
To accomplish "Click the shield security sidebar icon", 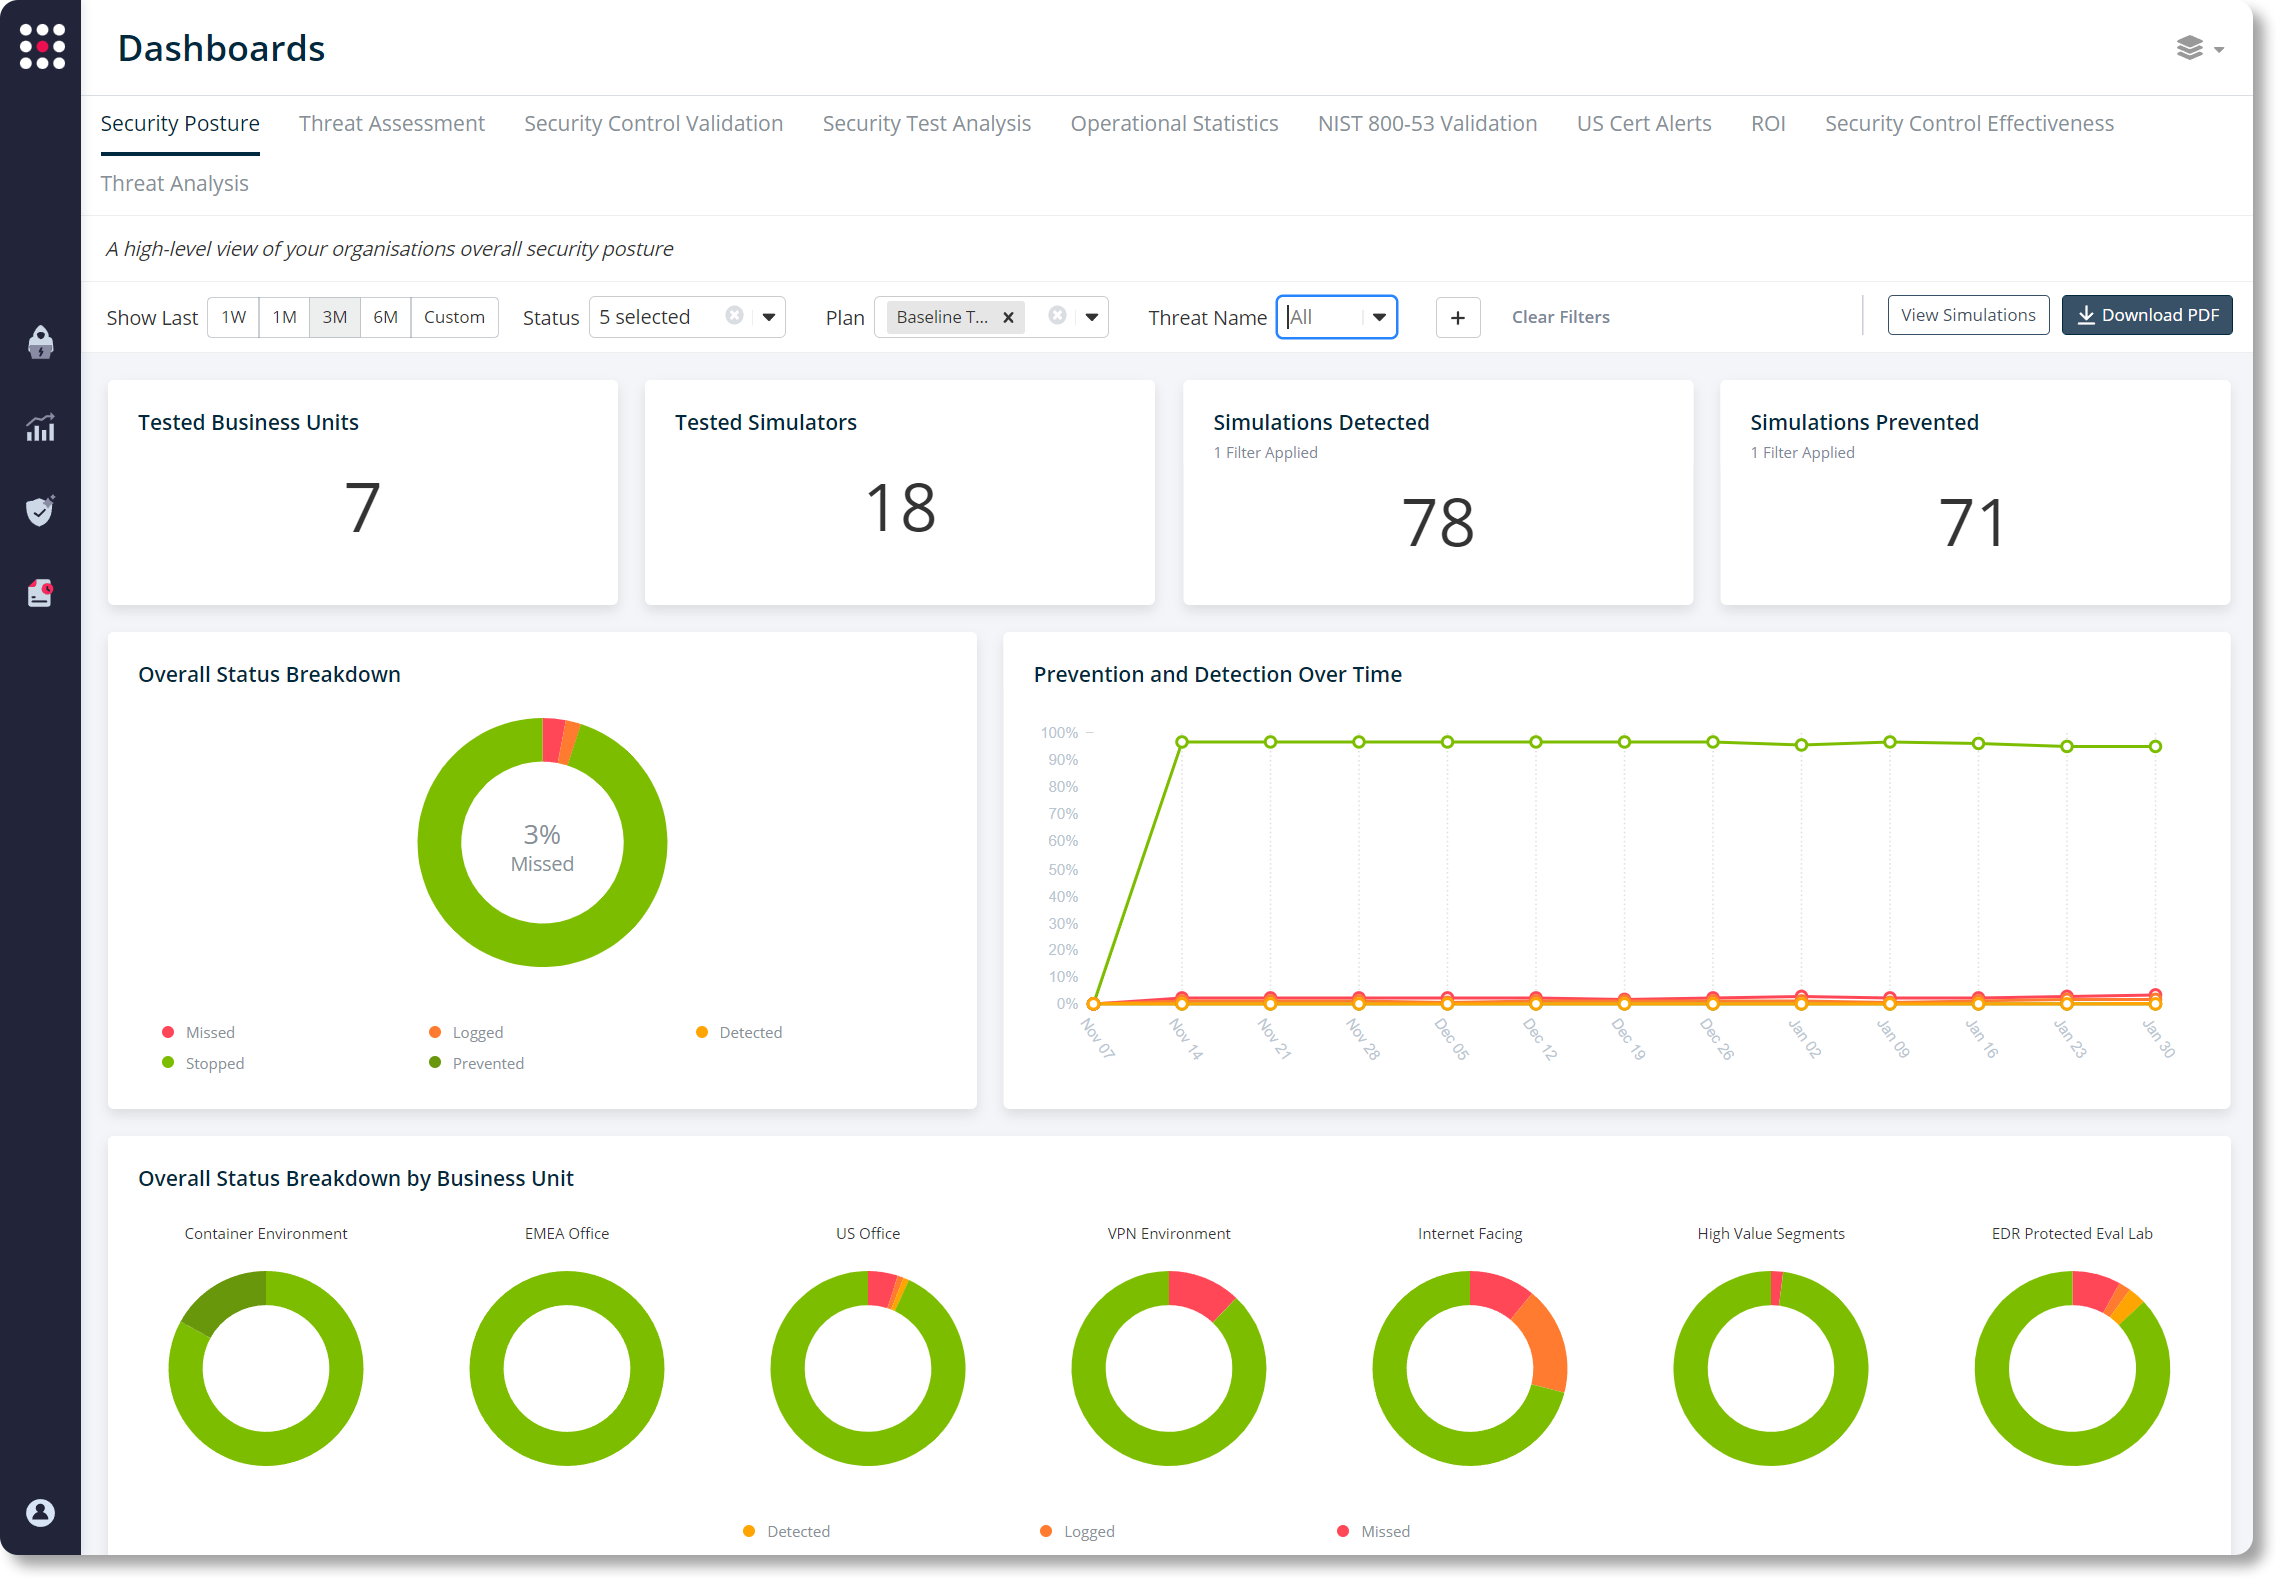I will (x=41, y=511).
